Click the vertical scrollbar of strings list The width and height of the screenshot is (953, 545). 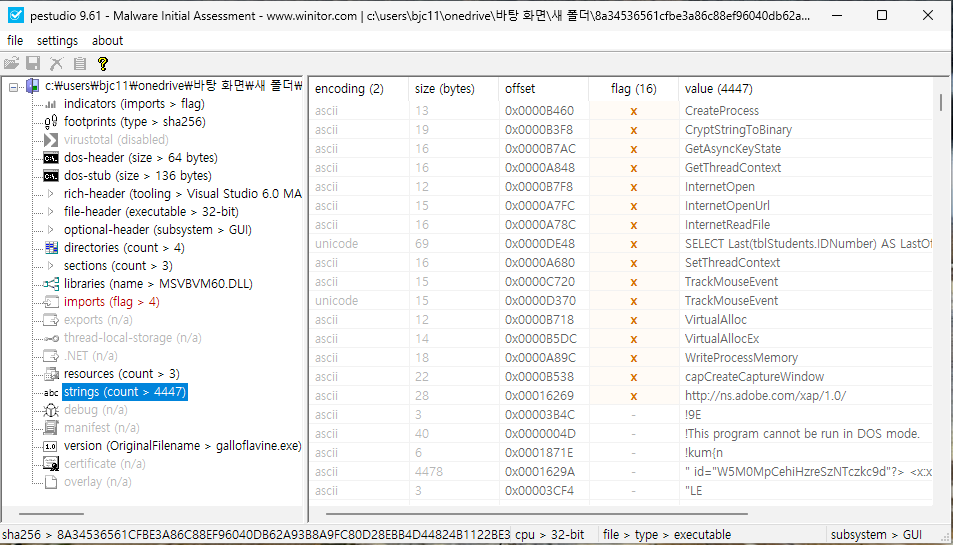click(x=940, y=300)
